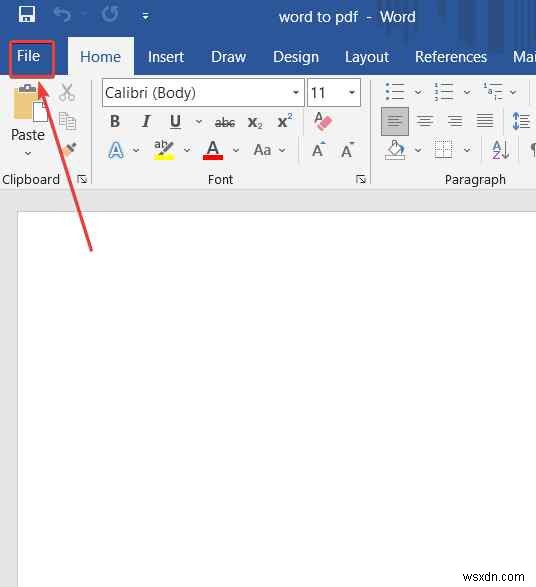Open the Design ribbon tab
This screenshot has width=536, height=587.
[296, 57]
